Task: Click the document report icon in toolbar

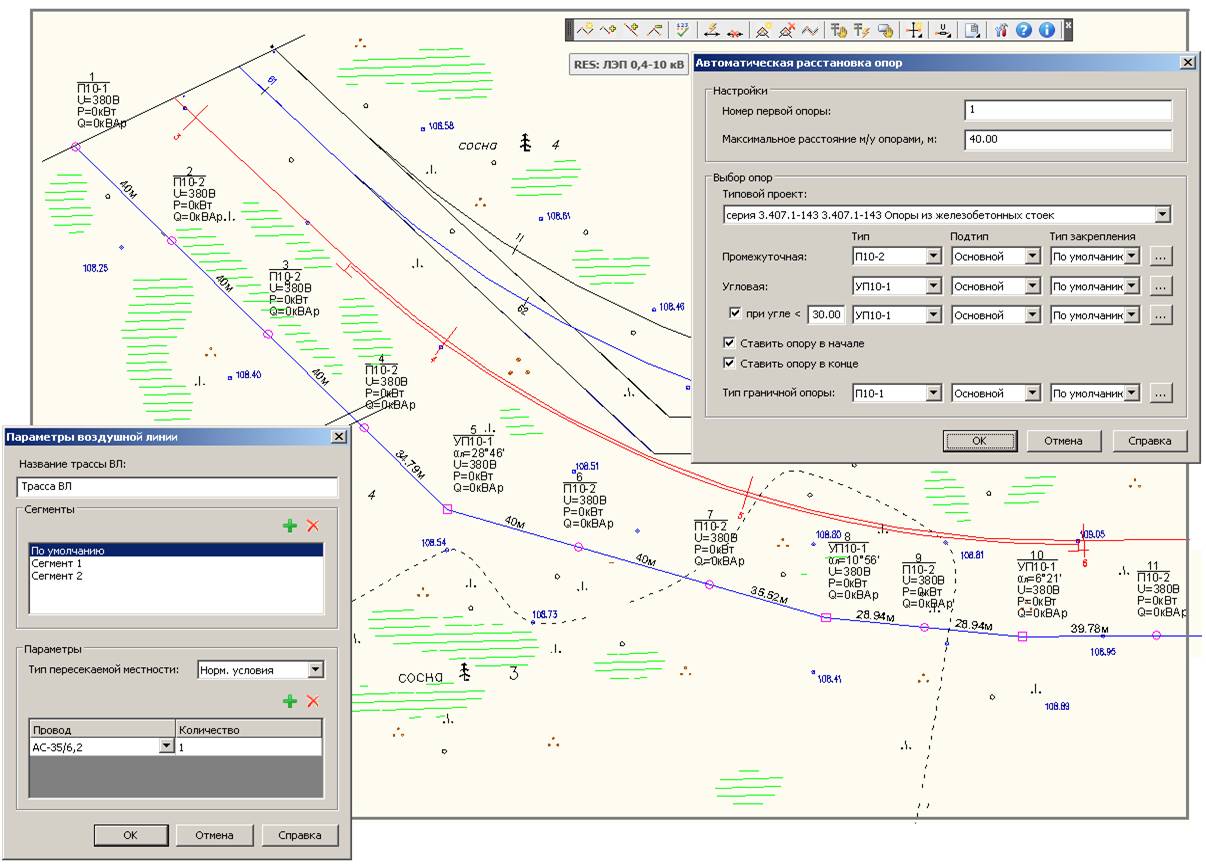Action: [972, 30]
